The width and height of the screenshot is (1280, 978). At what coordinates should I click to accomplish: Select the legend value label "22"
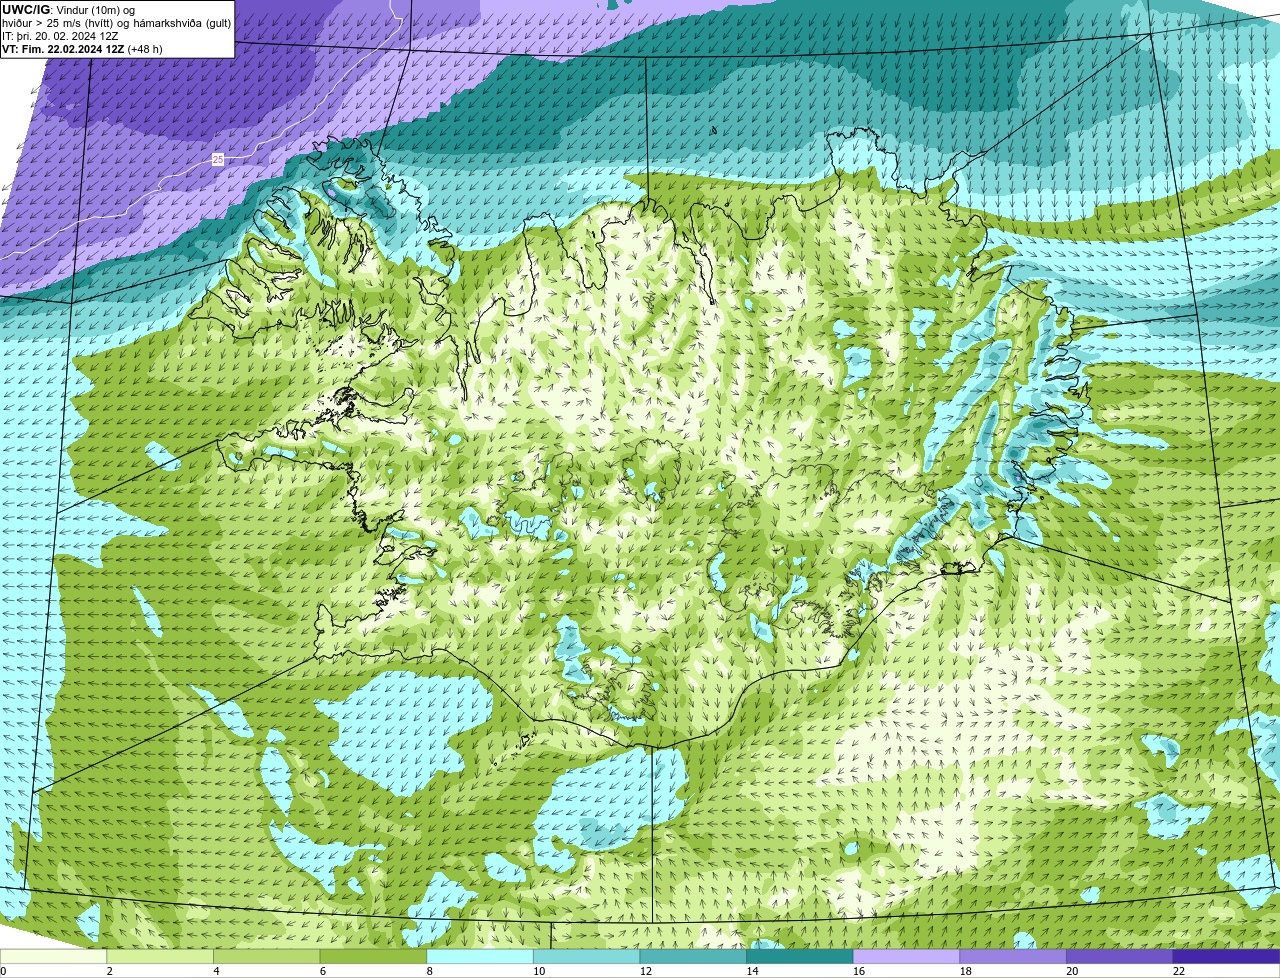coord(1179,971)
